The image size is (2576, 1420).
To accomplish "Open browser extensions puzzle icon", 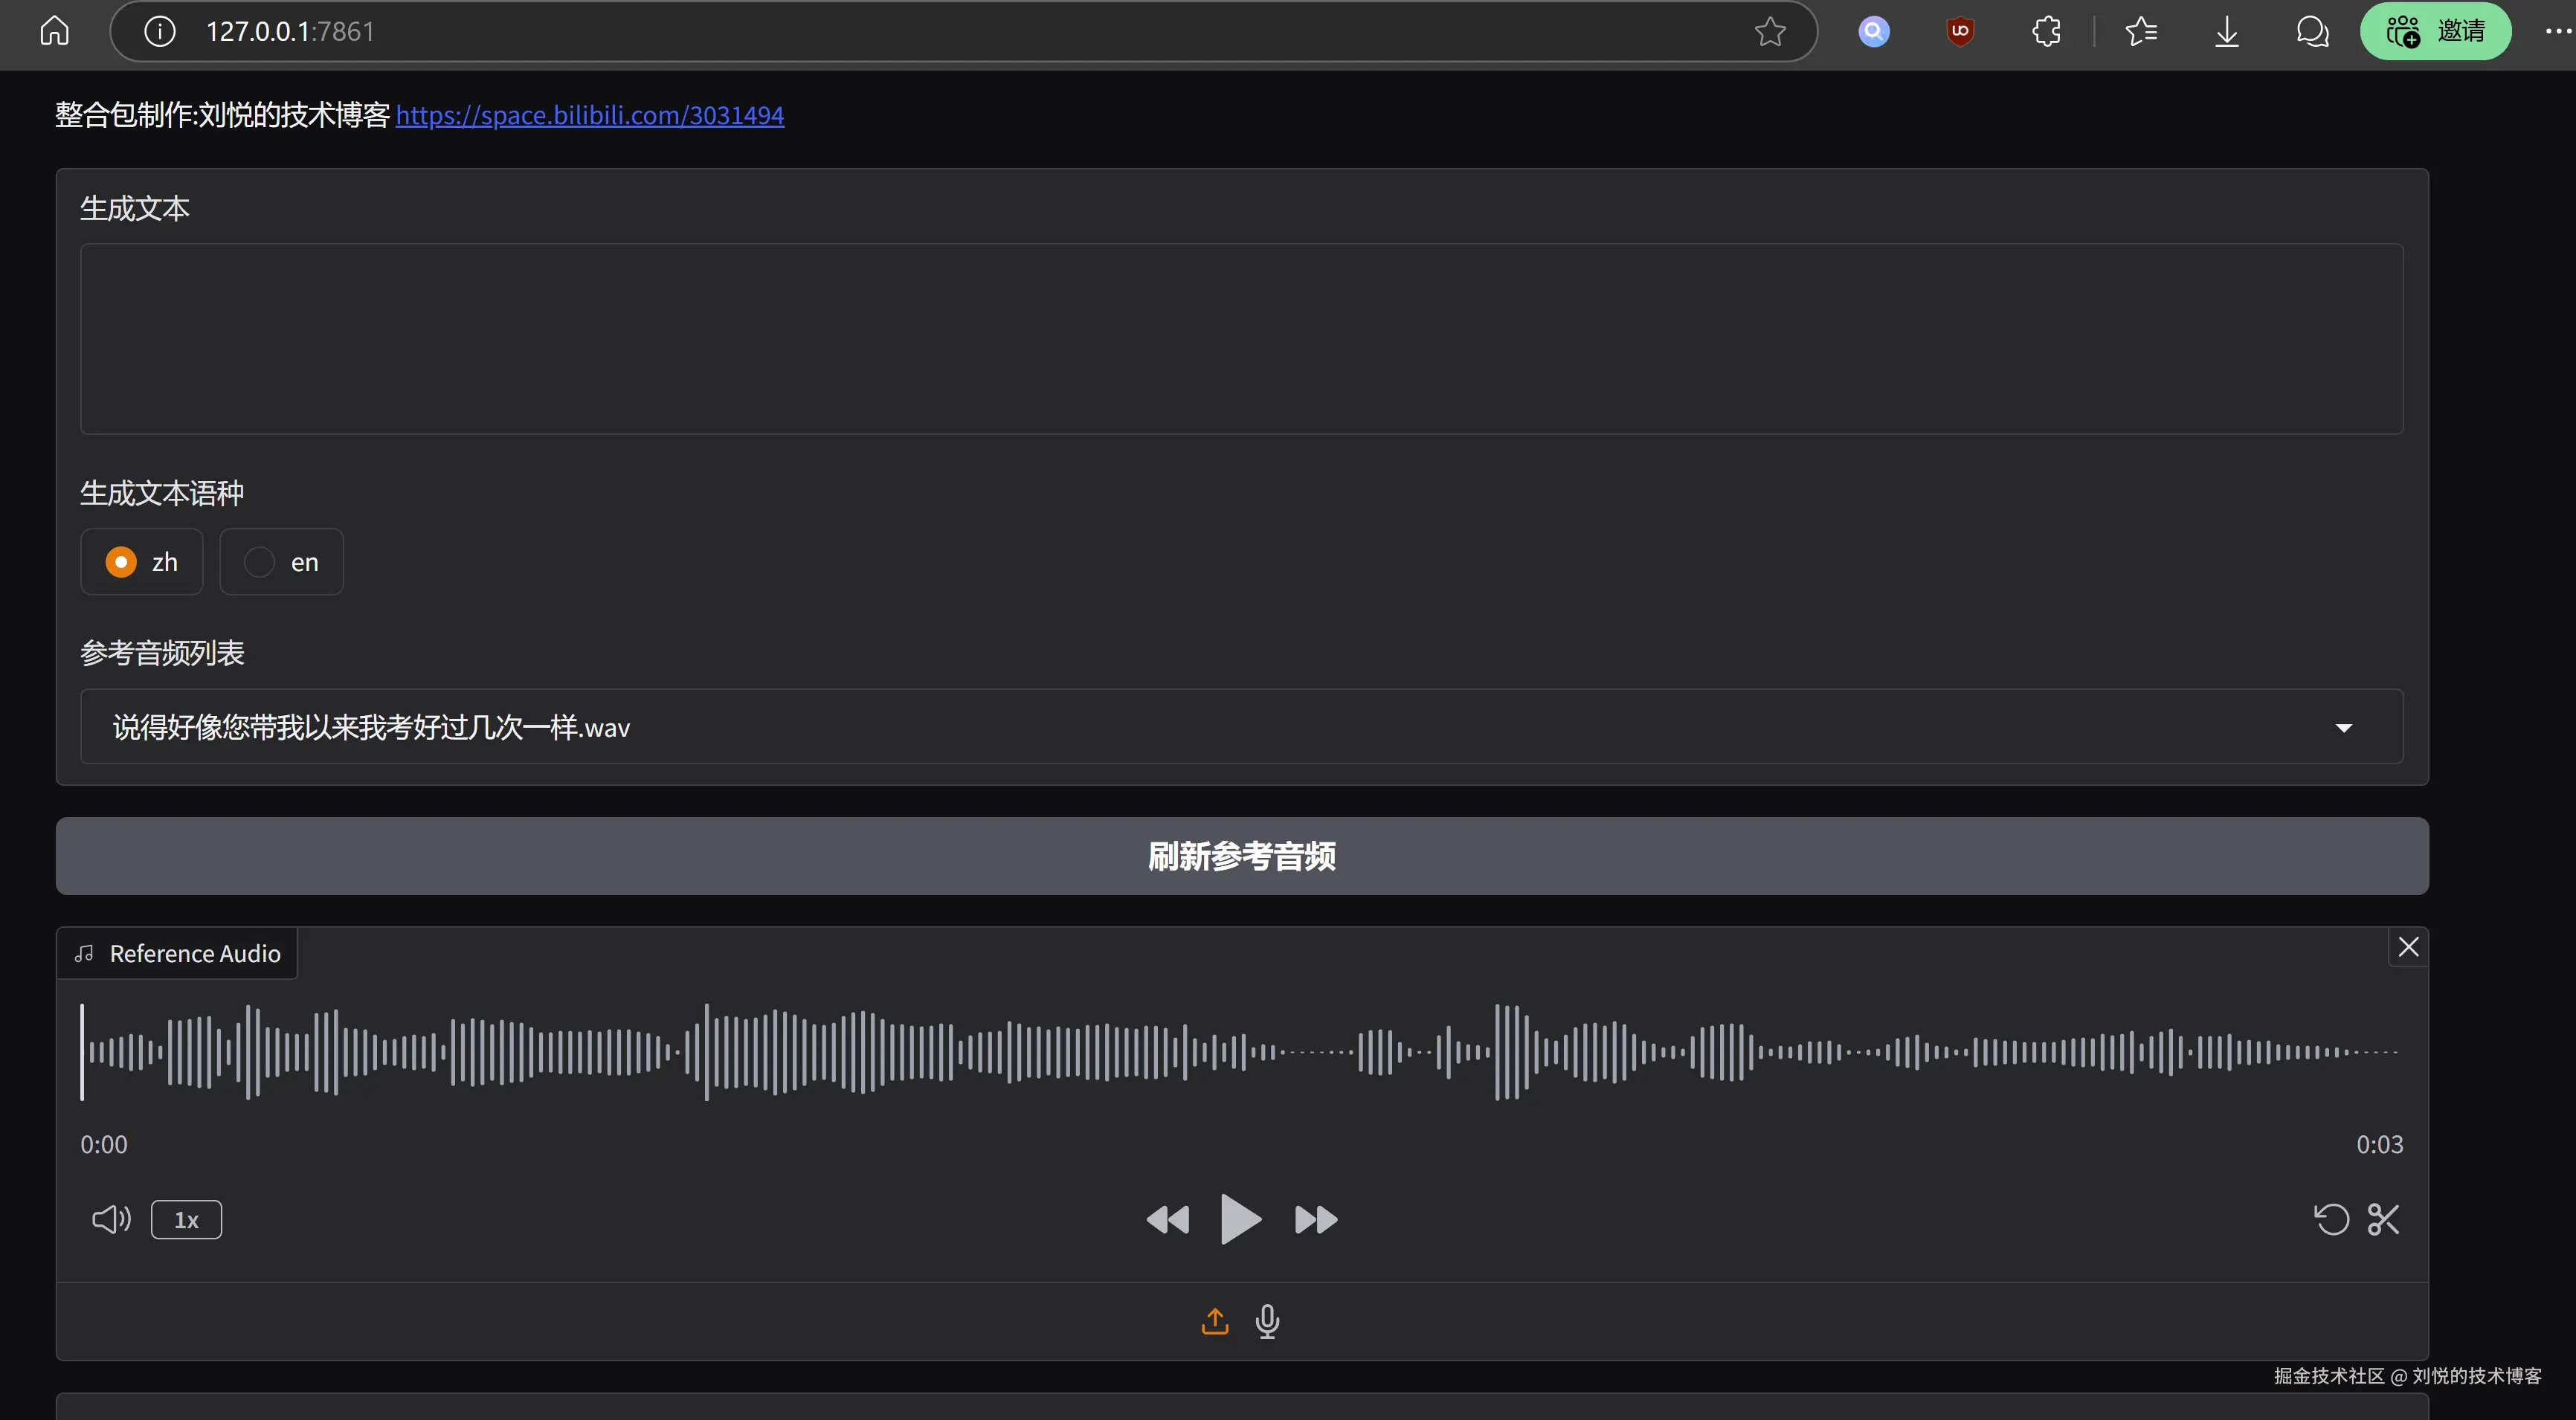I will pos(2046,31).
